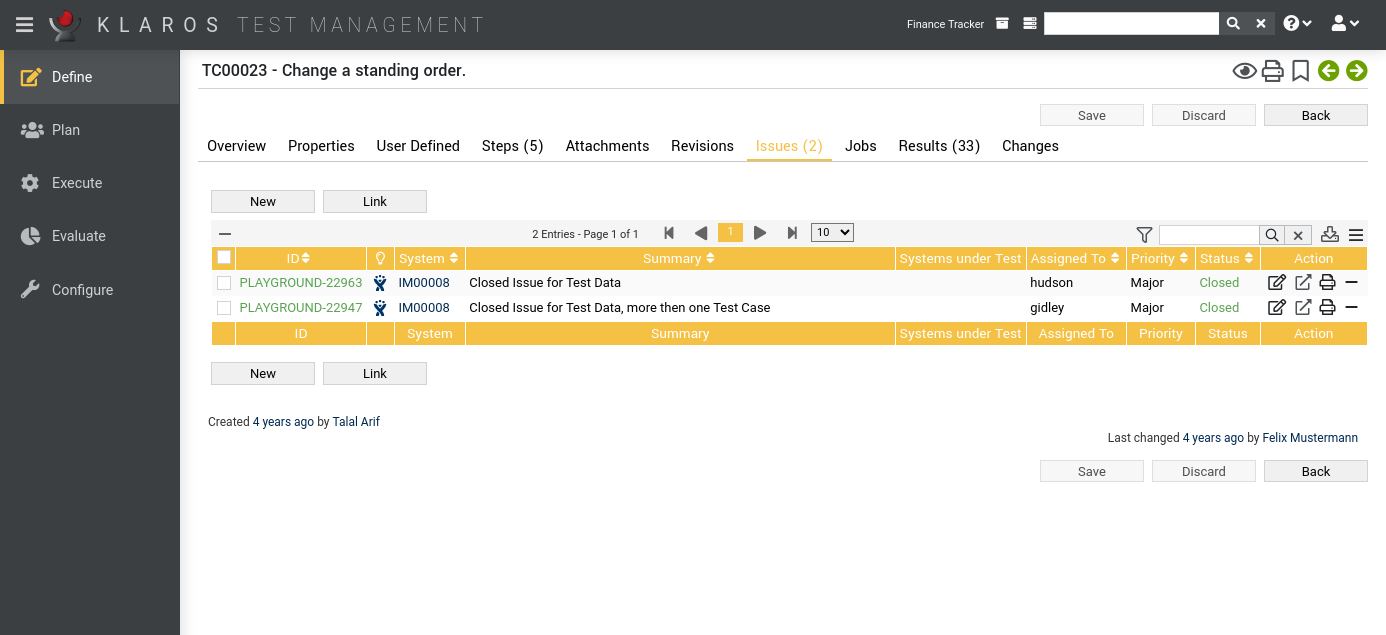The width and height of the screenshot is (1386, 635).
Task: Open issue PLAYGROUND-22947 in external tracker
Action: (x=1303, y=308)
